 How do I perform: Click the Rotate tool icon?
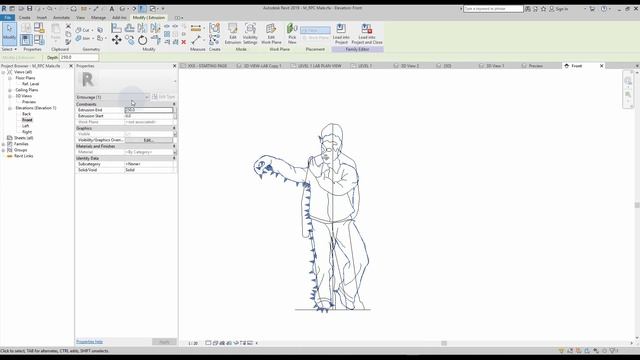[x=142, y=40]
